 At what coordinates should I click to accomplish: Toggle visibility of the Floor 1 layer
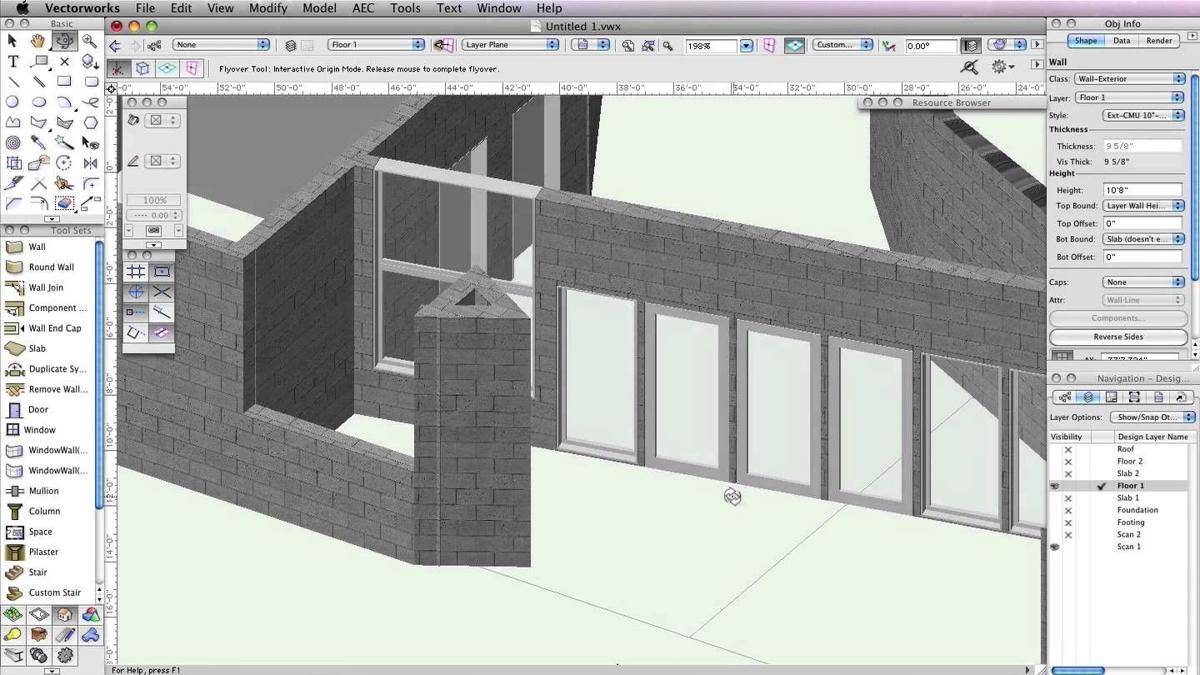(1055, 486)
